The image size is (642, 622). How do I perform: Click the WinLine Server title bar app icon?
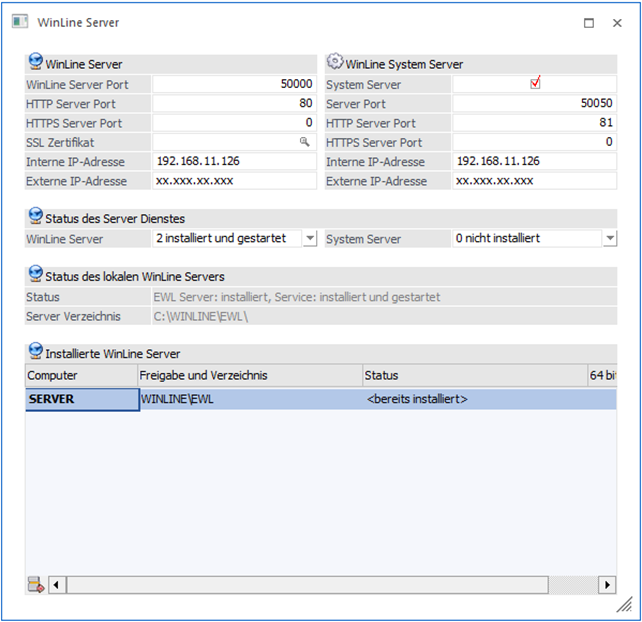click(x=19, y=22)
